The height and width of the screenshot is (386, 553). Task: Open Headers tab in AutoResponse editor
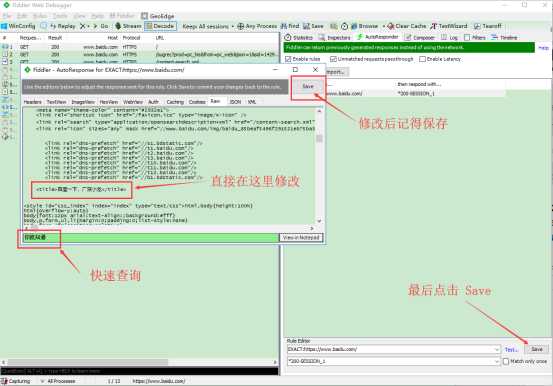point(32,102)
